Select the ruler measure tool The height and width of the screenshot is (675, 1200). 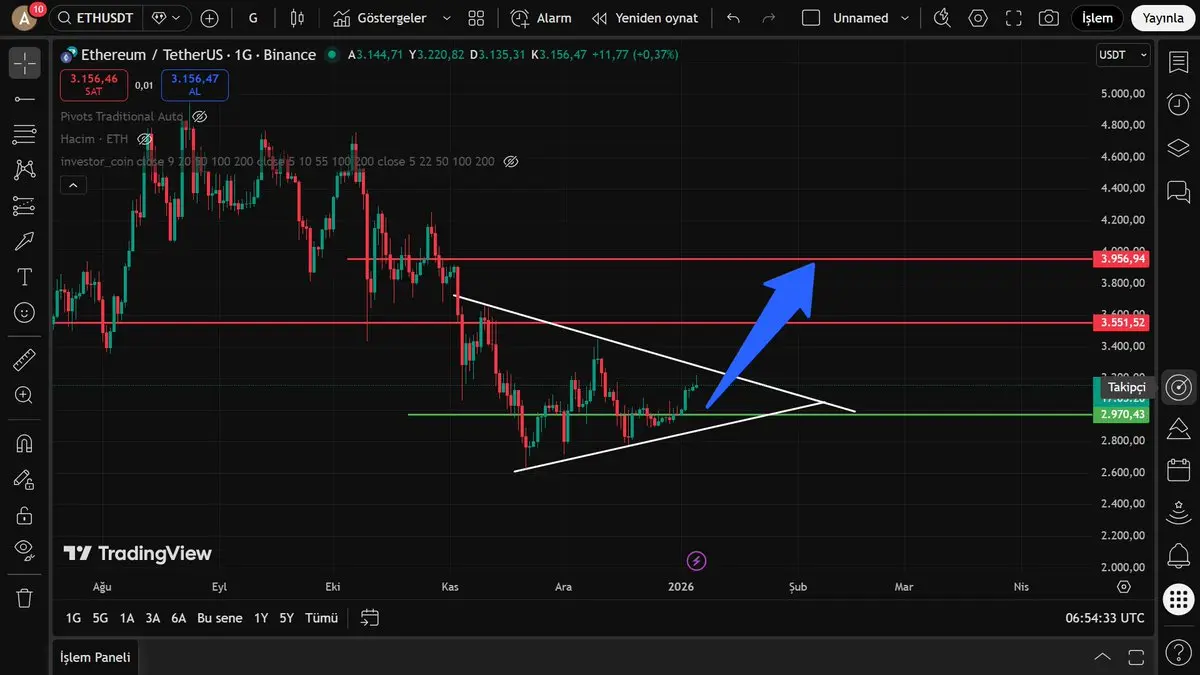[x=24, y=359]
